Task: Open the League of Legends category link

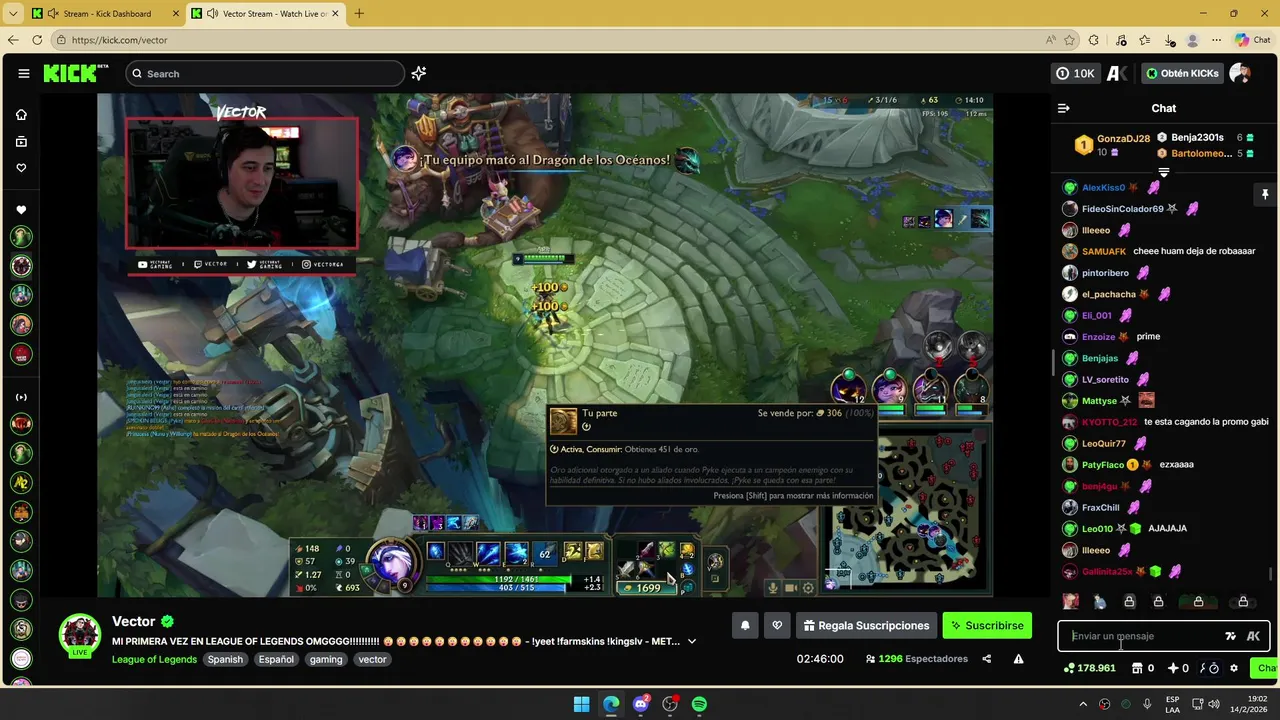Action: [154, 659]
